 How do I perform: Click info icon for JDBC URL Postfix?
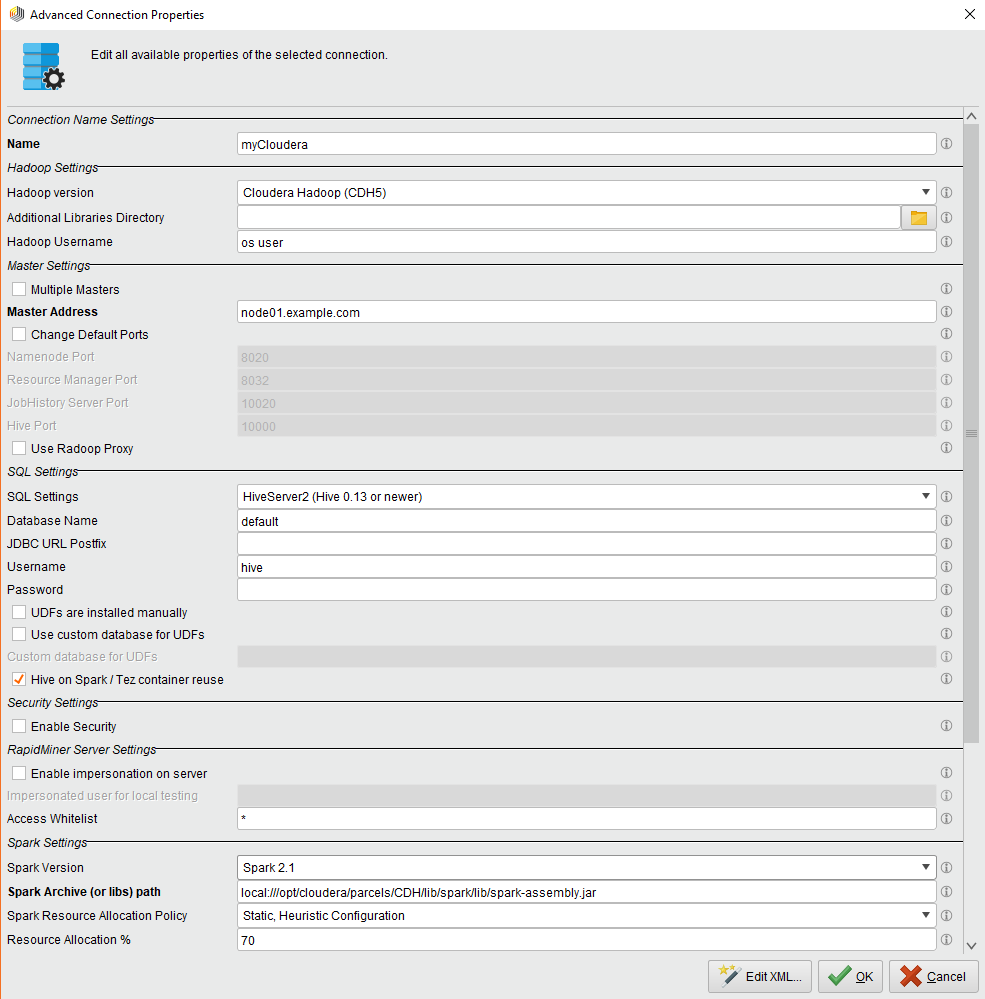click(x=946, y=544)
